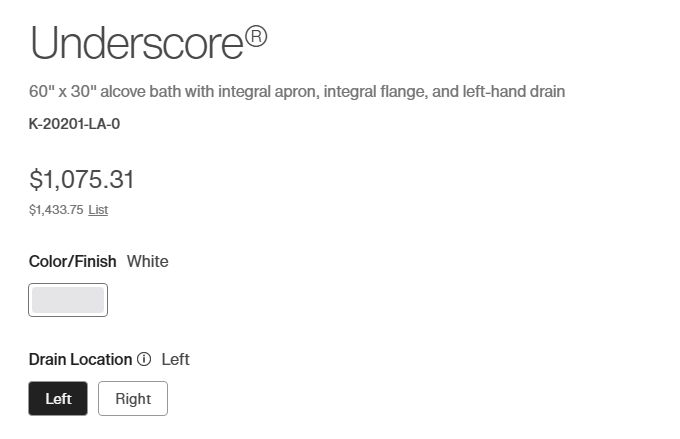Screen dimensions: 680x439
Task: Click the registered trademark symbol after Underscore
Action: point(256,38)
